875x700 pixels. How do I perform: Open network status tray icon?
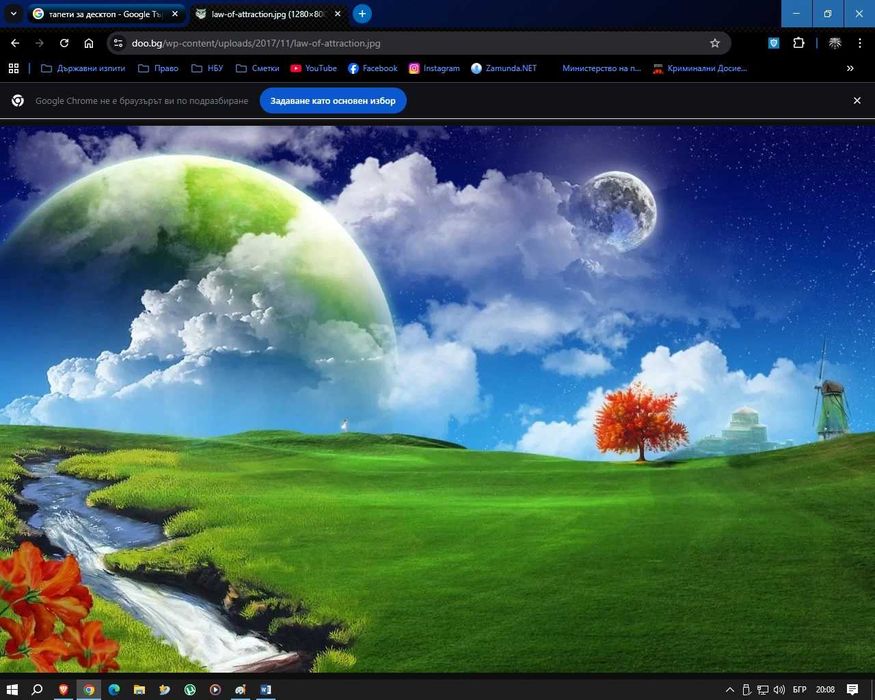tap(762, 690)
